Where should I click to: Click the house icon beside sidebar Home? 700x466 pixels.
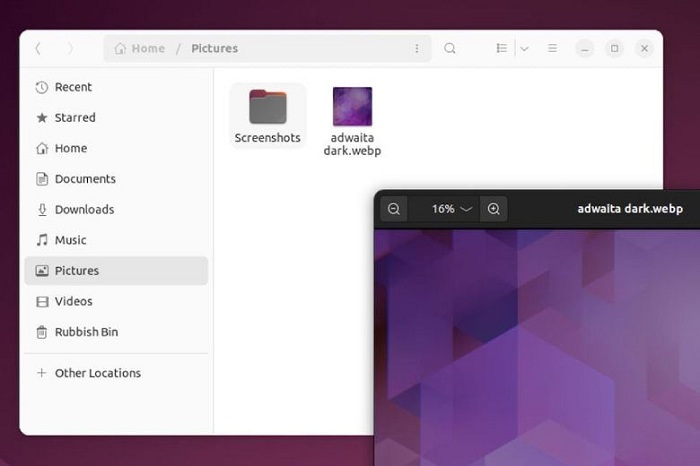tap(42, 148)
